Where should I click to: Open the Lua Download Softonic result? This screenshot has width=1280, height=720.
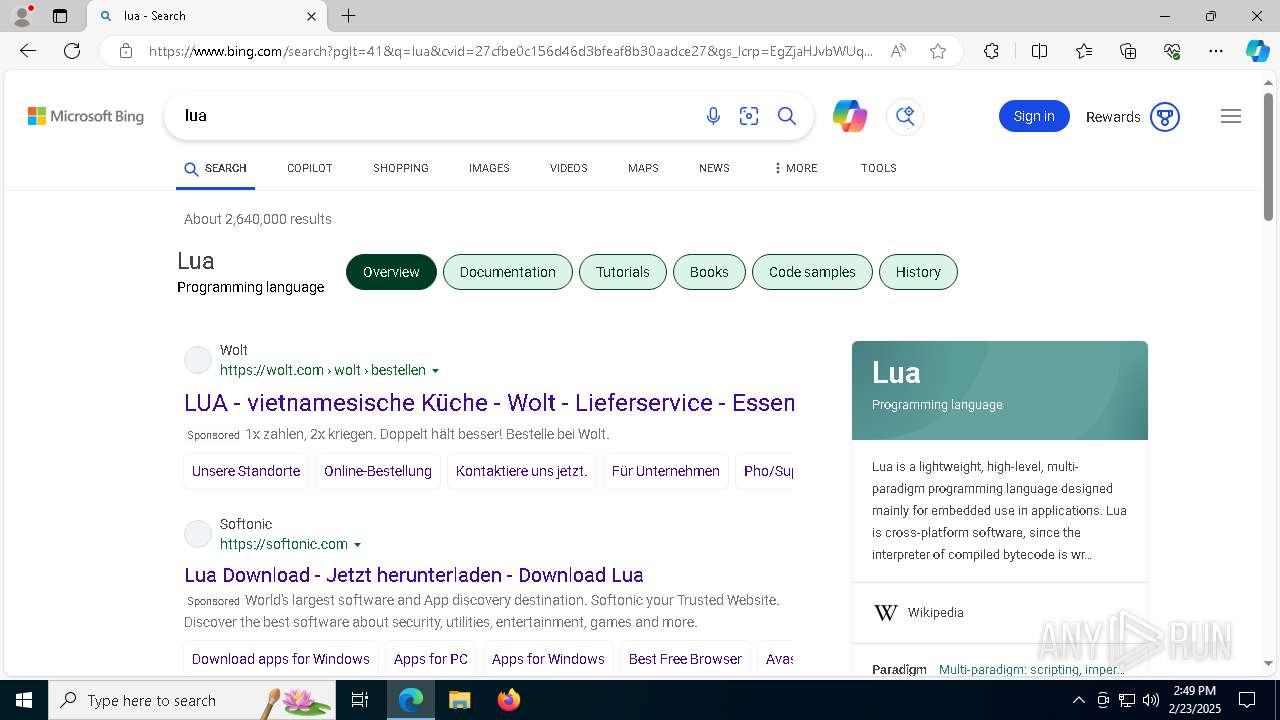414,575
